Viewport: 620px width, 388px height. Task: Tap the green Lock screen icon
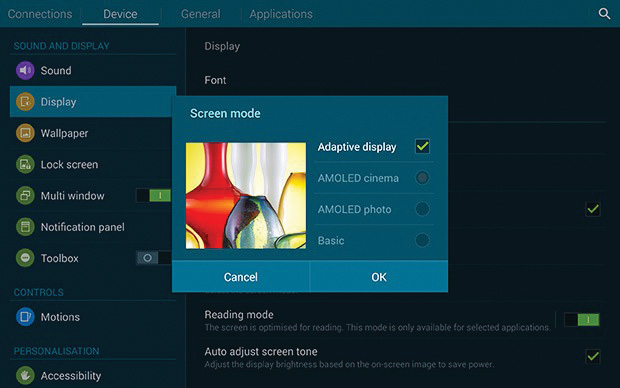25,164
